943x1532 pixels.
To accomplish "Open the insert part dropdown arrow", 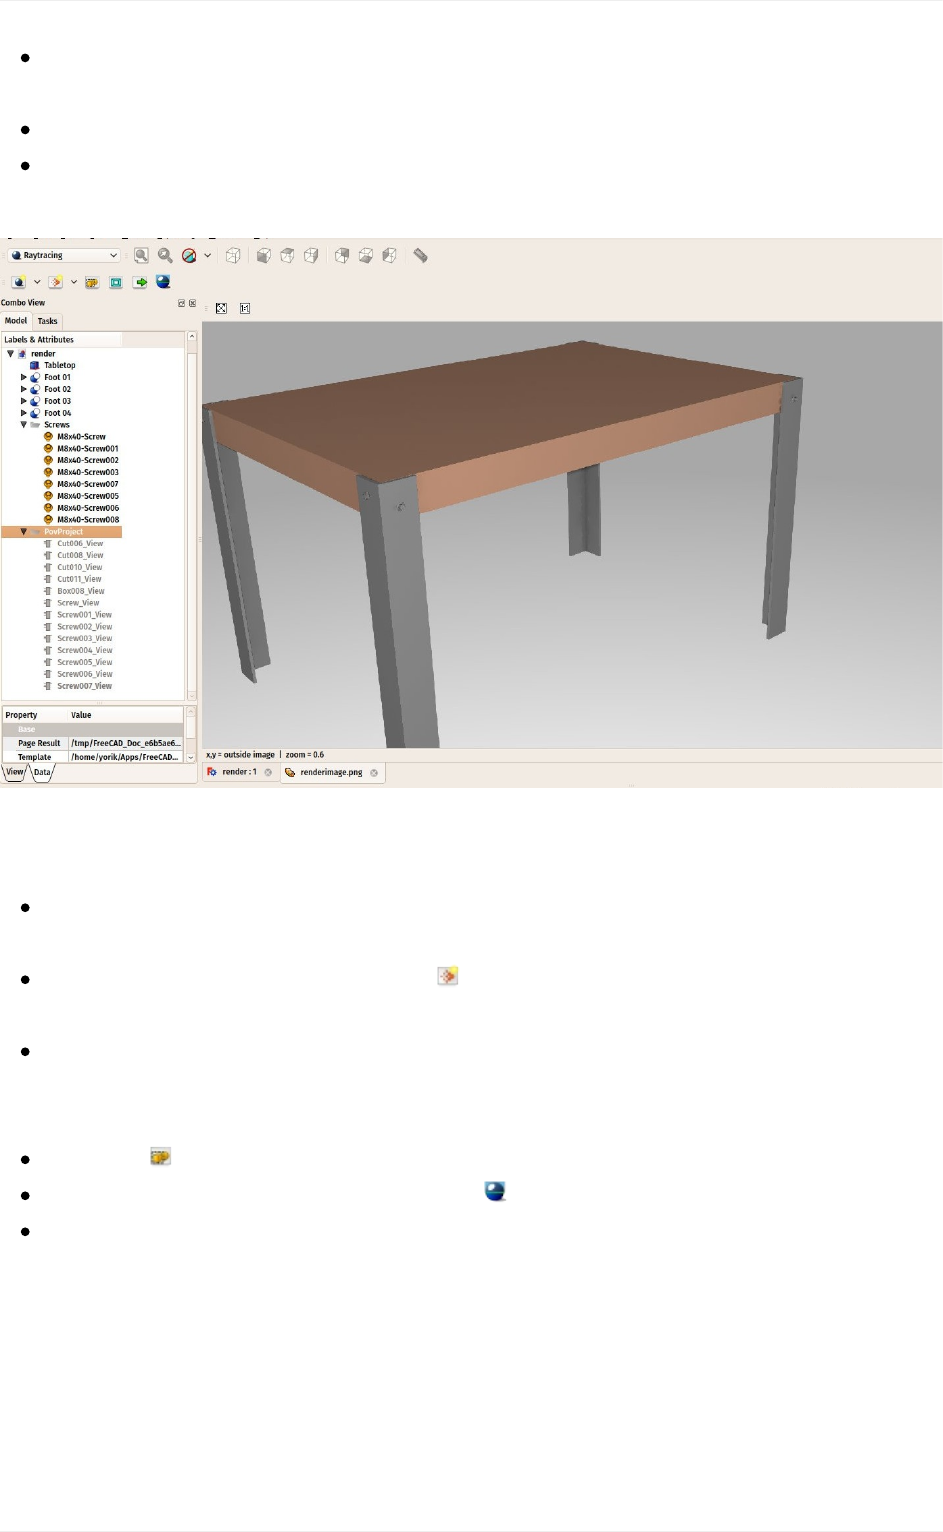I will [x=73, y=282].
